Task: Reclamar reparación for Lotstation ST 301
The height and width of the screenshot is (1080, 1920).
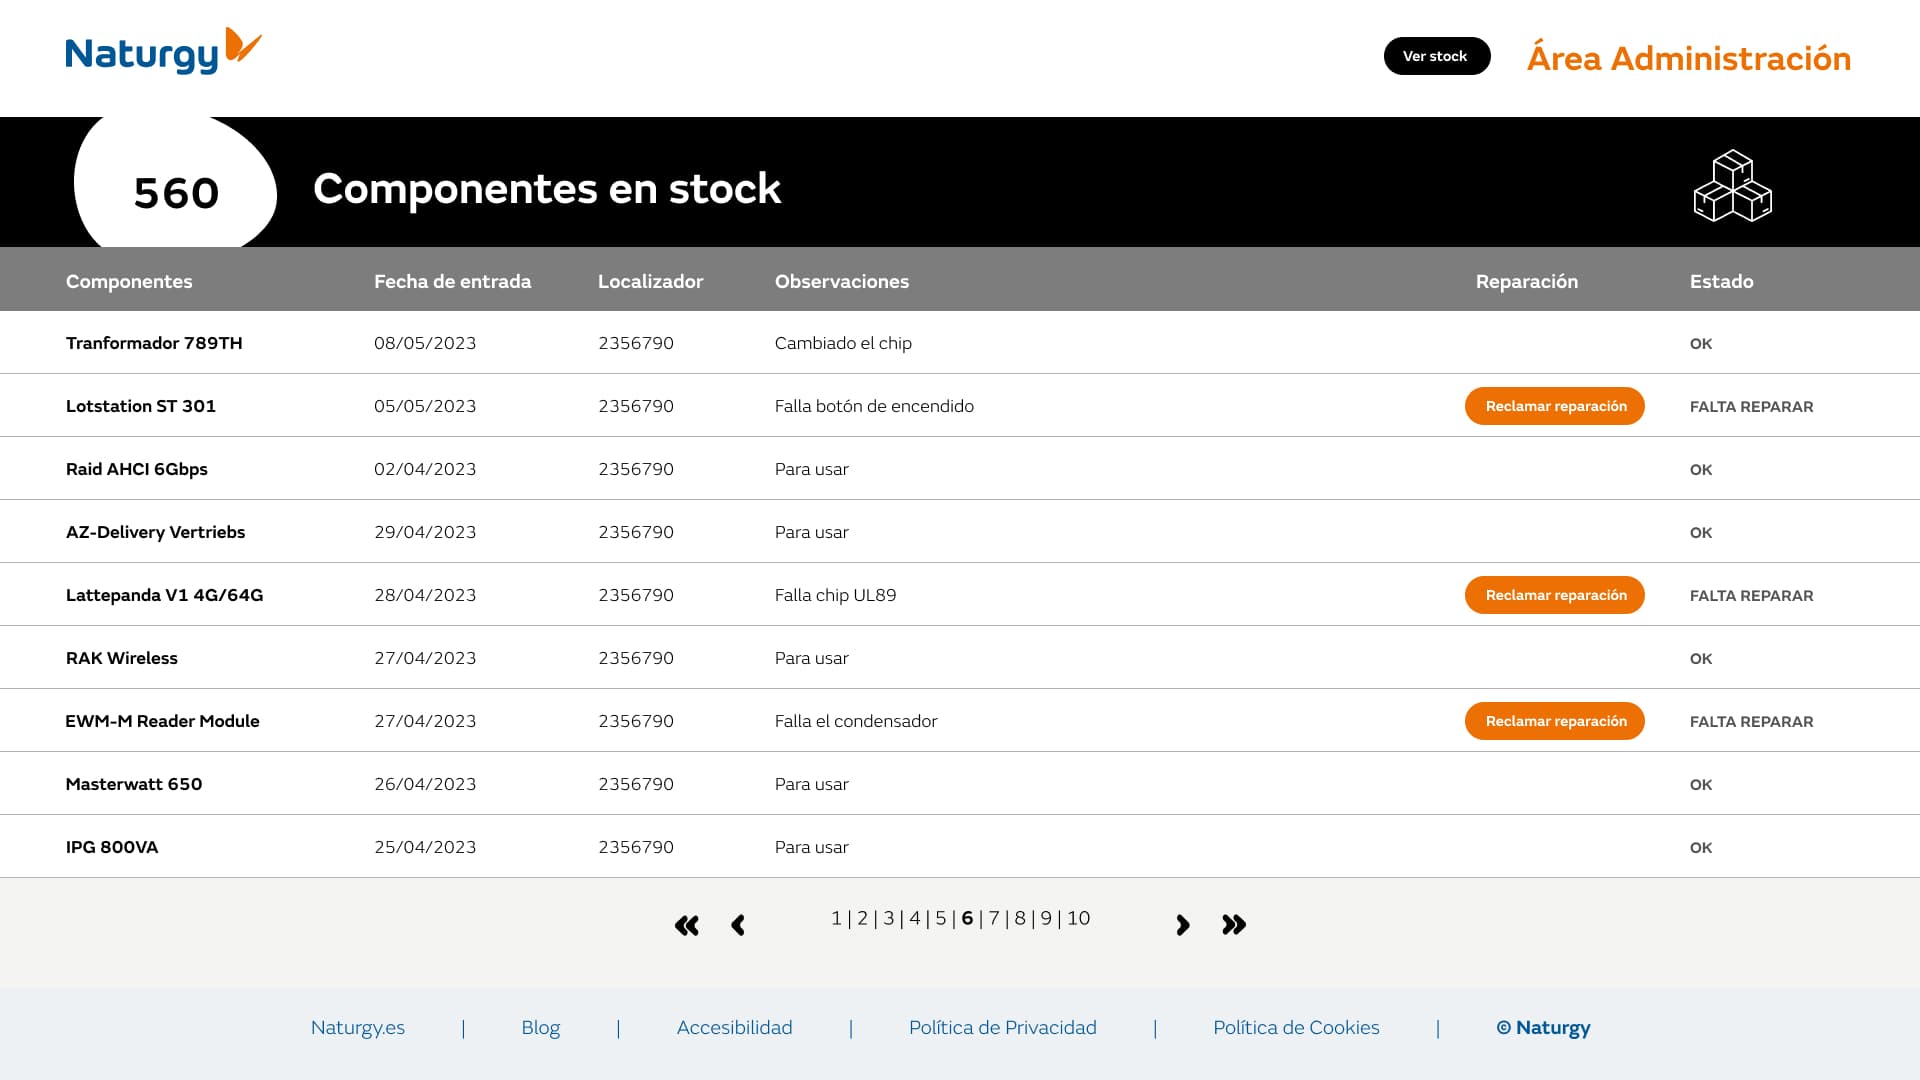Action: tap(1555, 406)
